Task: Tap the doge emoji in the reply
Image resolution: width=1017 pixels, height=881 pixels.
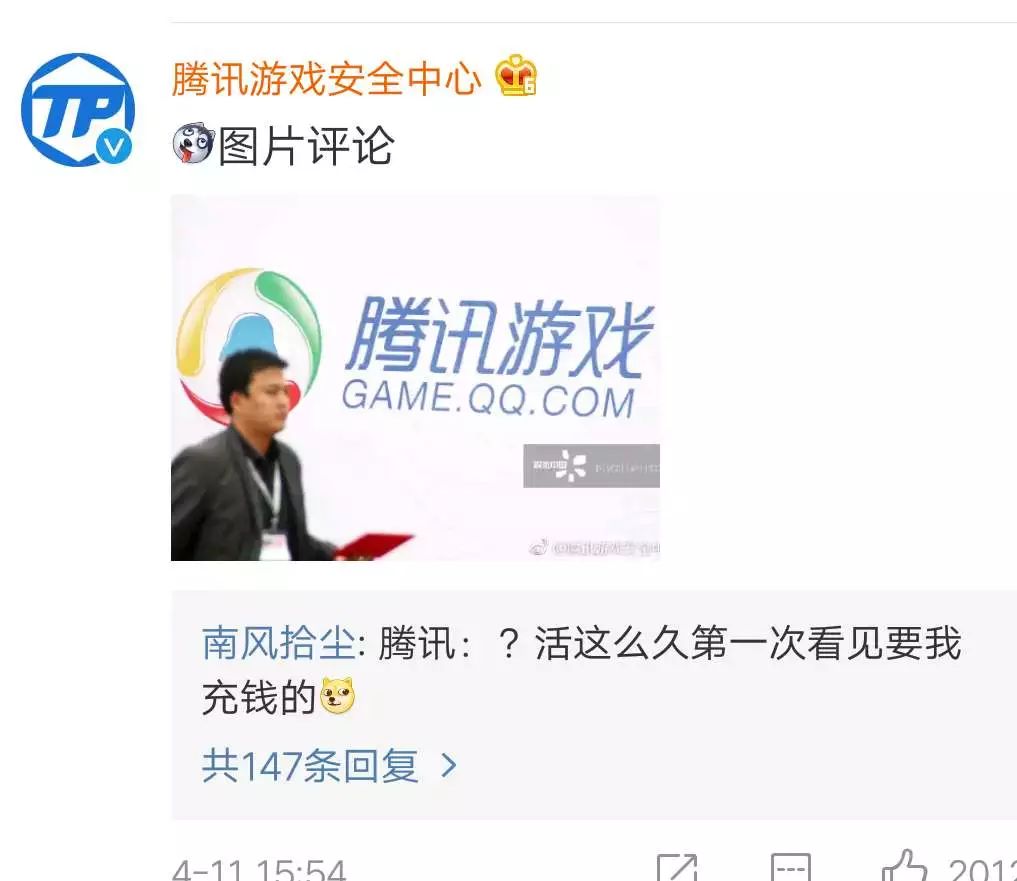Action: tap(338, 696)
